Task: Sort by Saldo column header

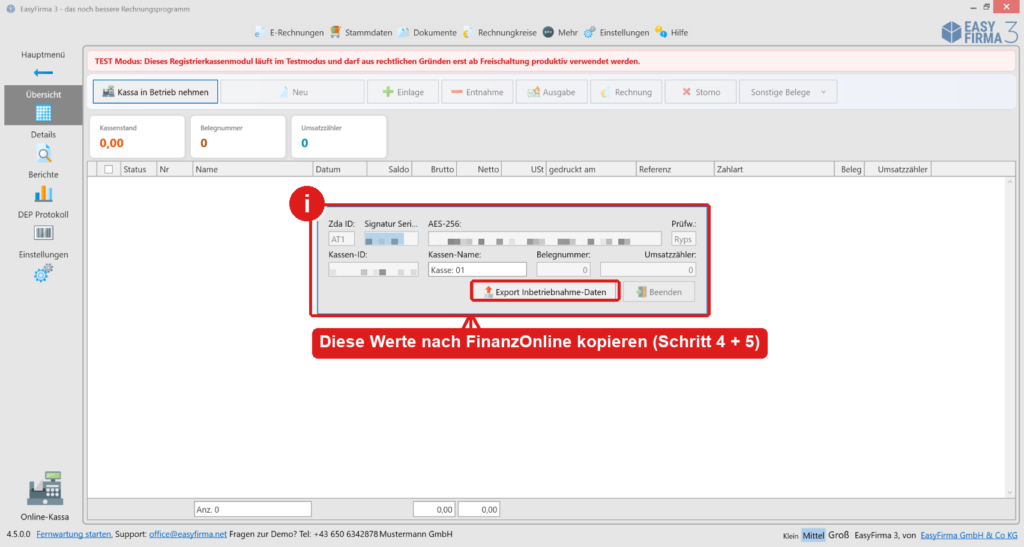Action: (390, 169)
